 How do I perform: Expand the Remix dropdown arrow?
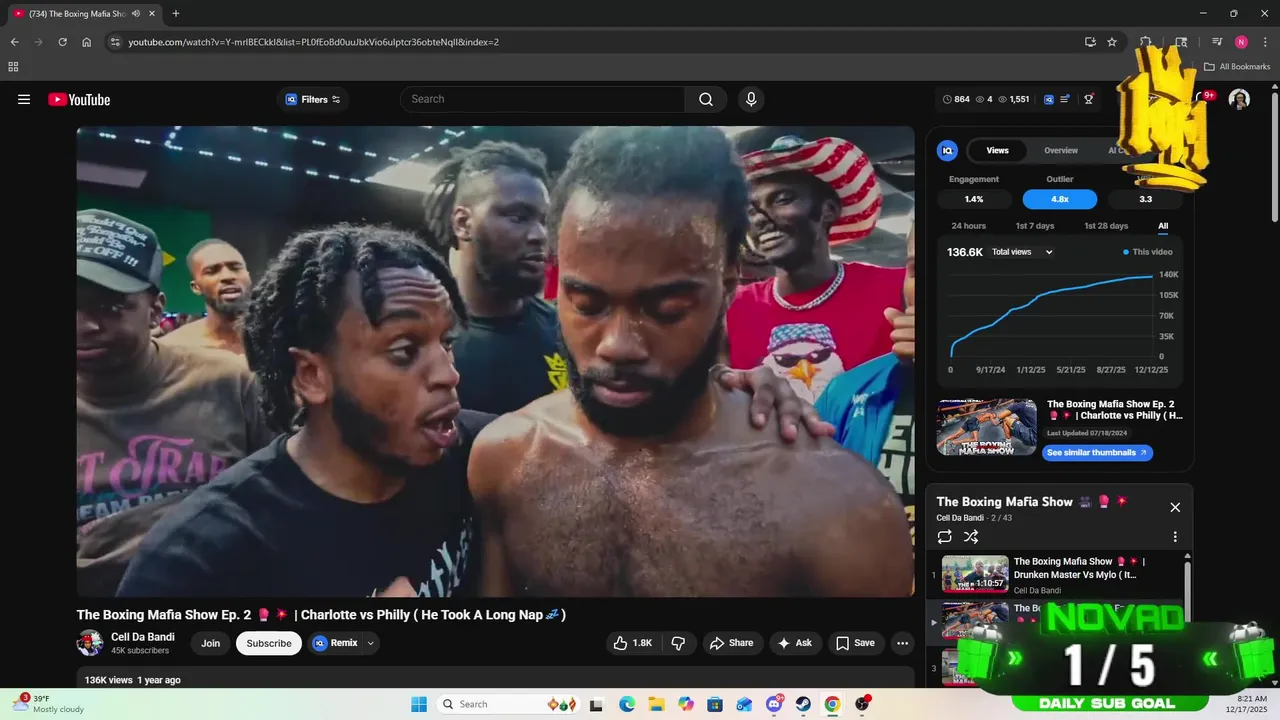(x=371, y=643)
